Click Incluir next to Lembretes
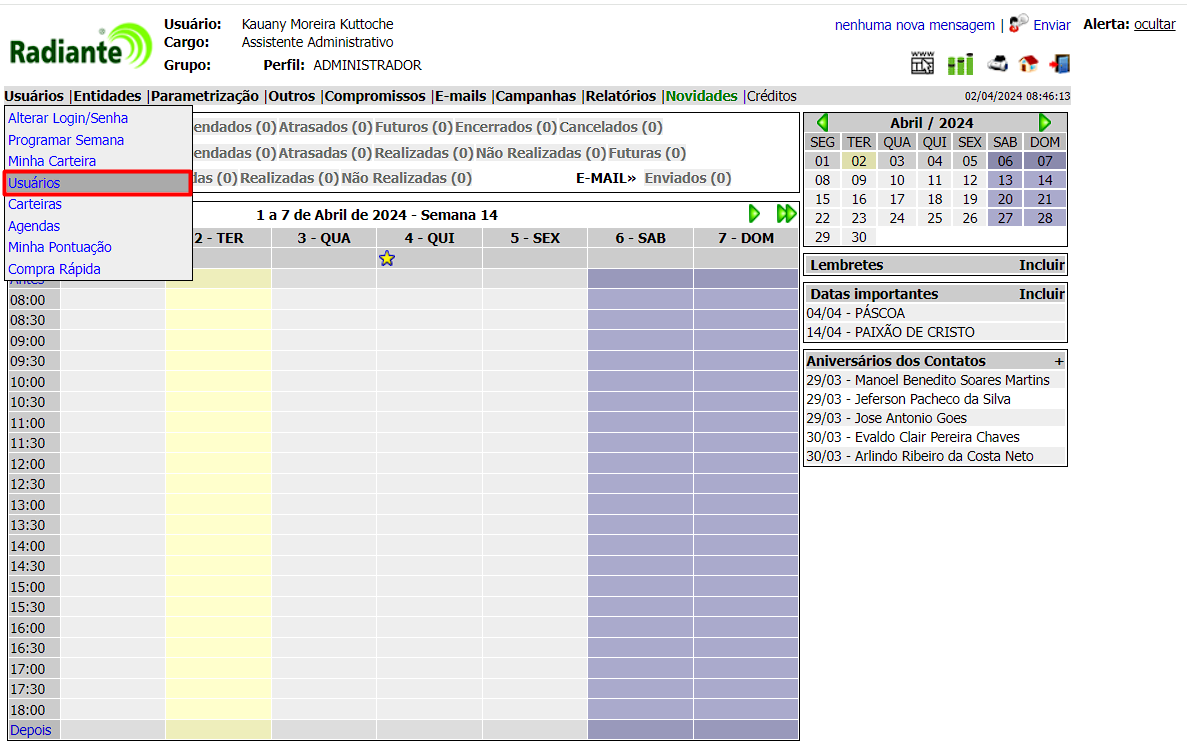Screen dimensions: 1187x750 pyautogui.click(x=1042, y=265)
